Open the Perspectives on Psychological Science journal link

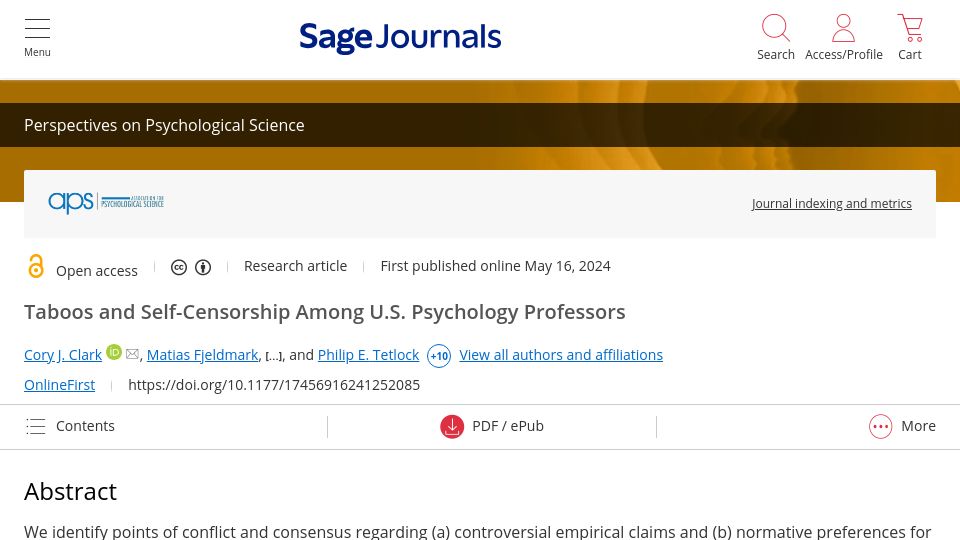pos(164,125)
